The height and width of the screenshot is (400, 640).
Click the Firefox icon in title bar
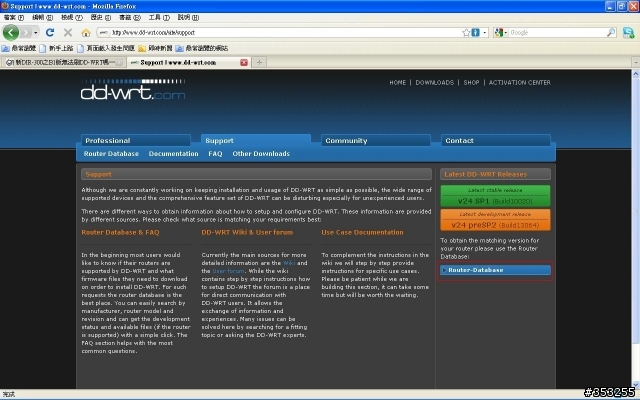click(x=5, y=6)
